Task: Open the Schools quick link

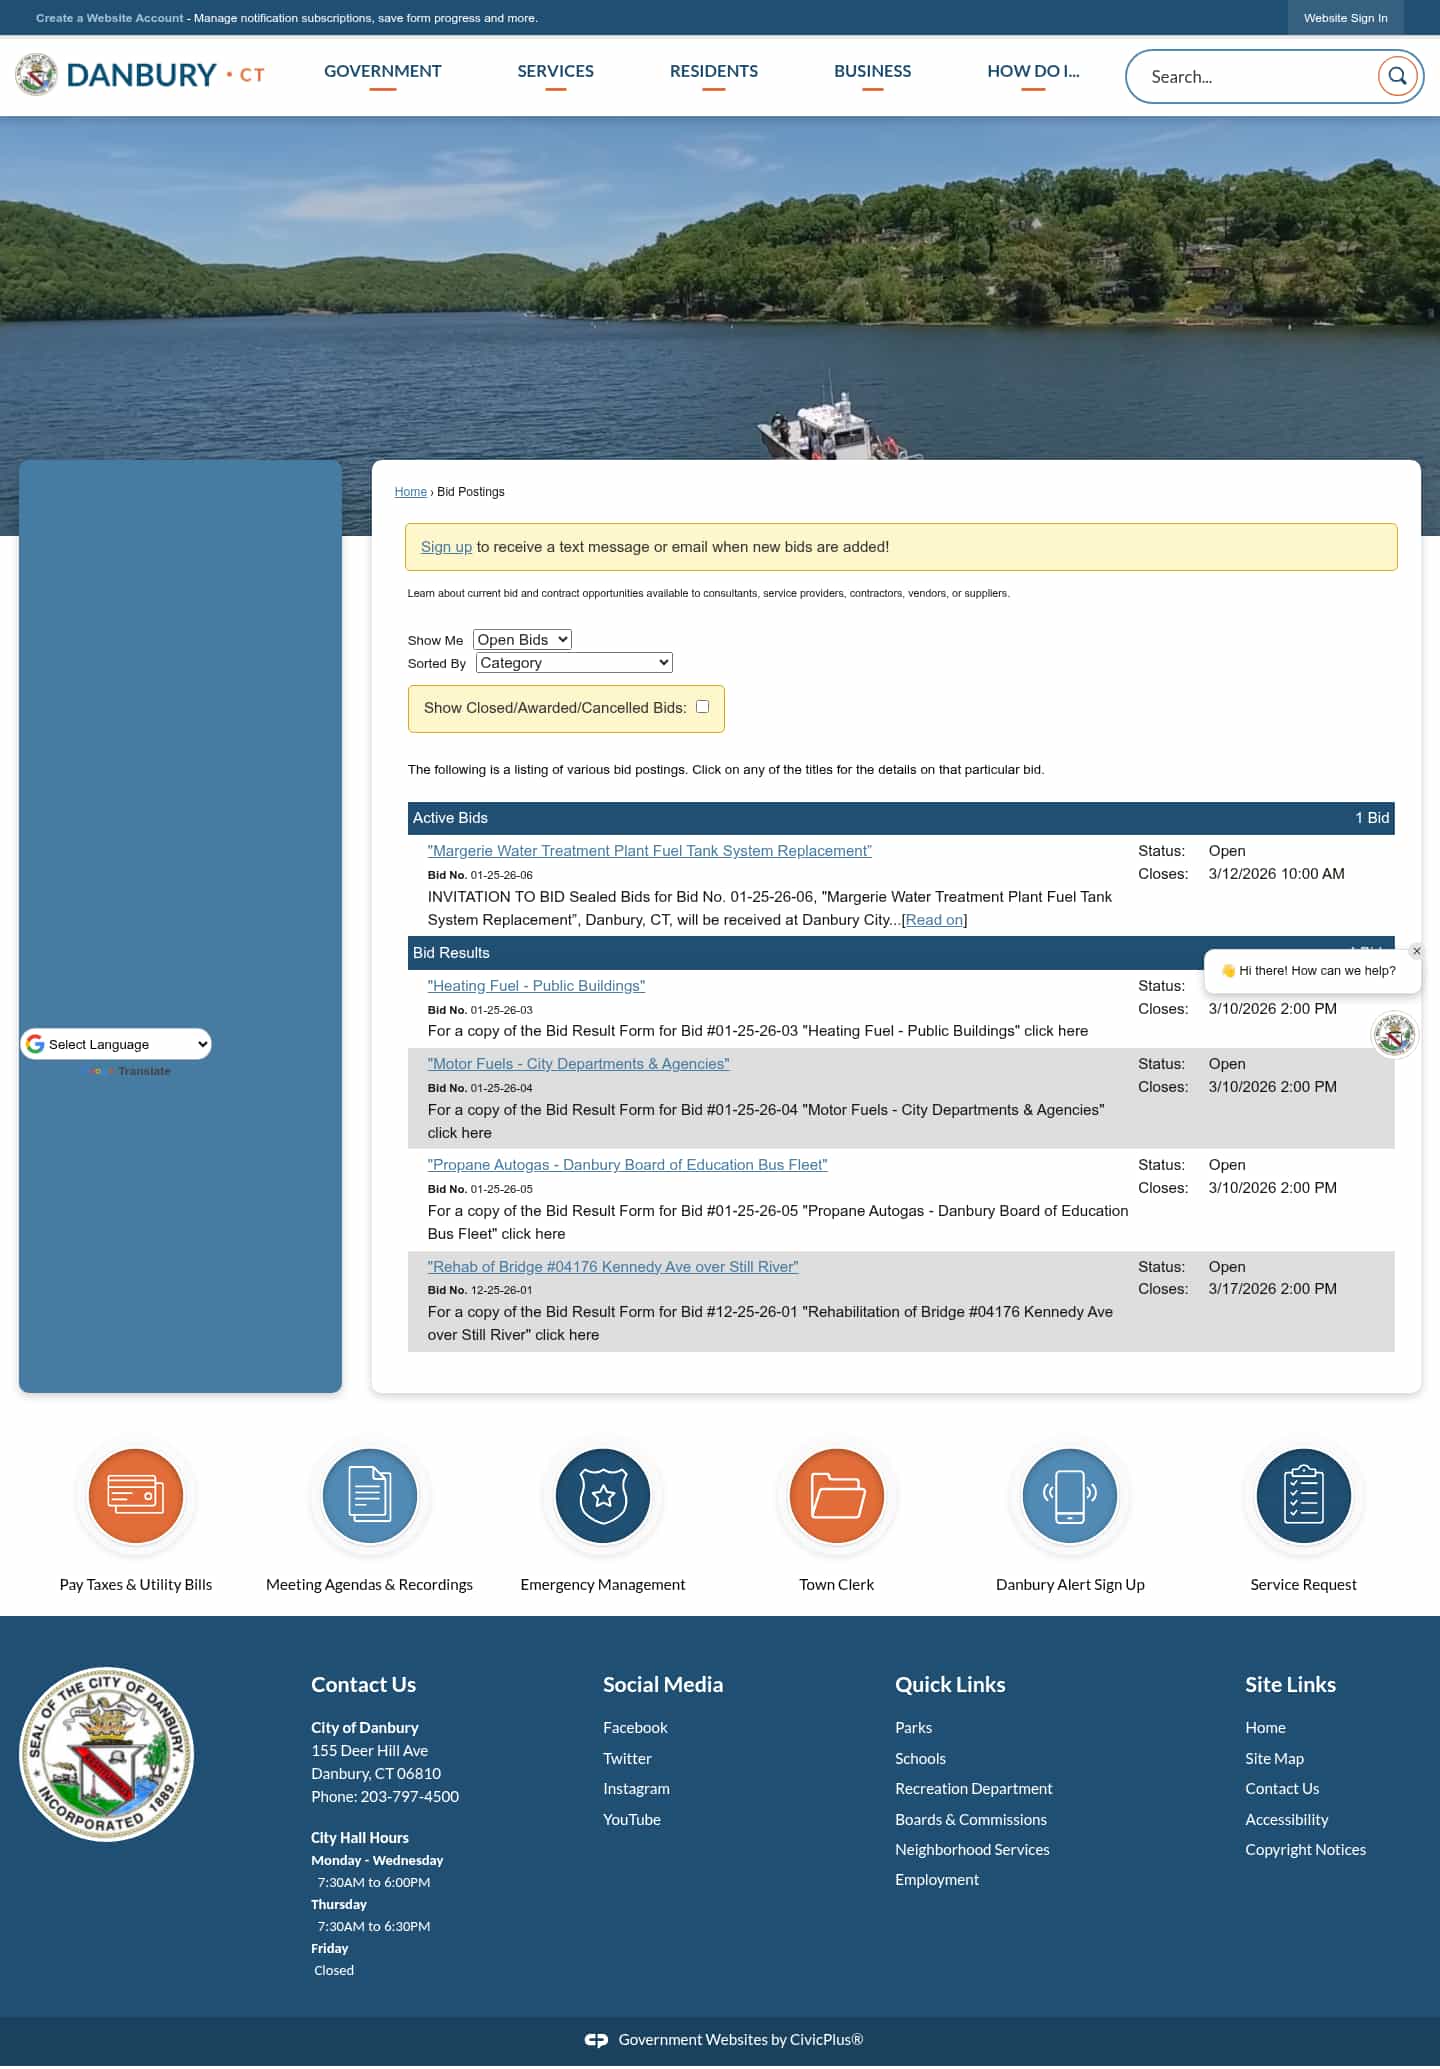Action: [920, 1759]
